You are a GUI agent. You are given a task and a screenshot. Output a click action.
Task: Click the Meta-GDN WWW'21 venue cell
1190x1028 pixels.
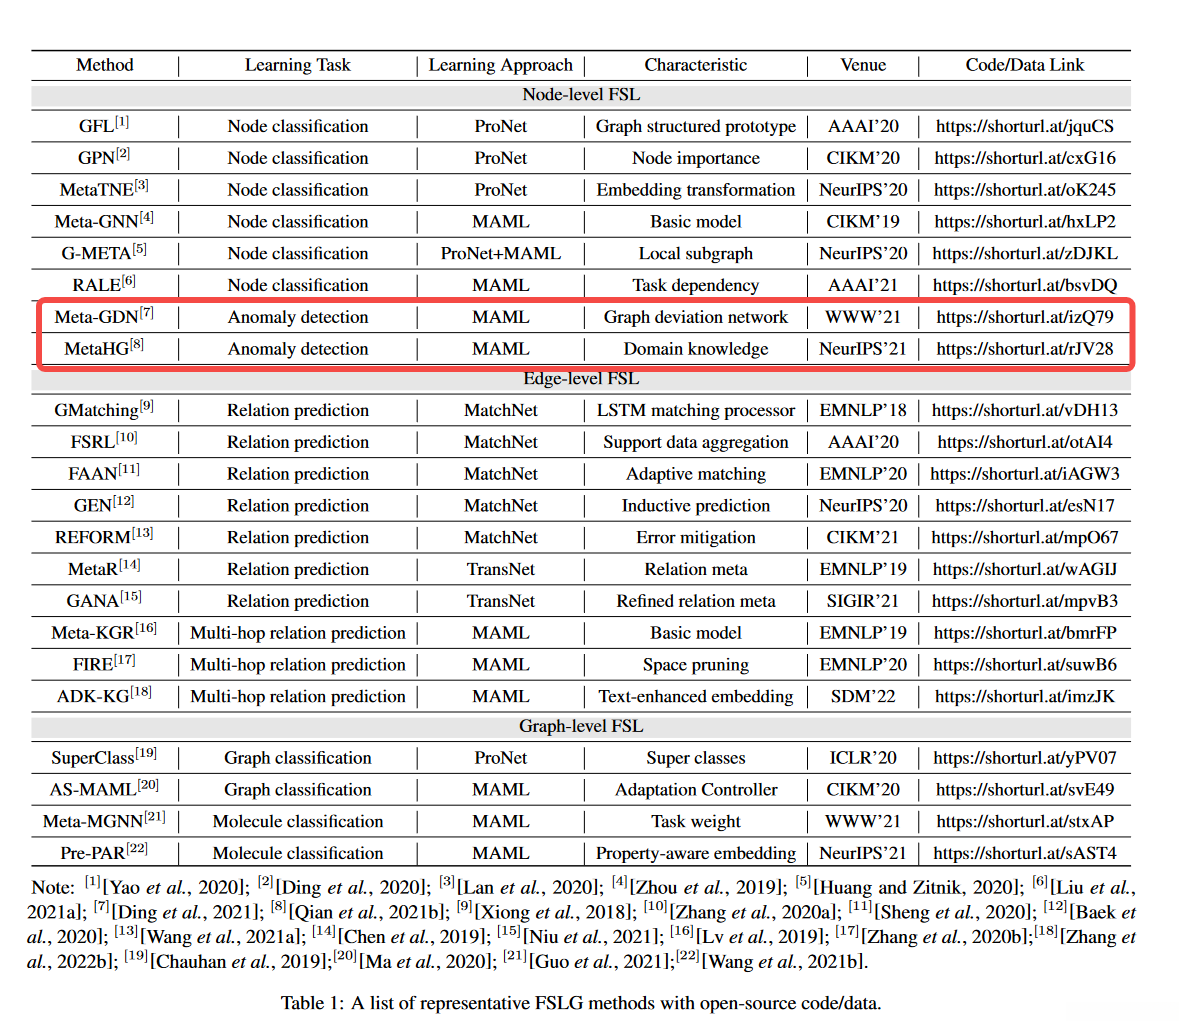(863, 317)
